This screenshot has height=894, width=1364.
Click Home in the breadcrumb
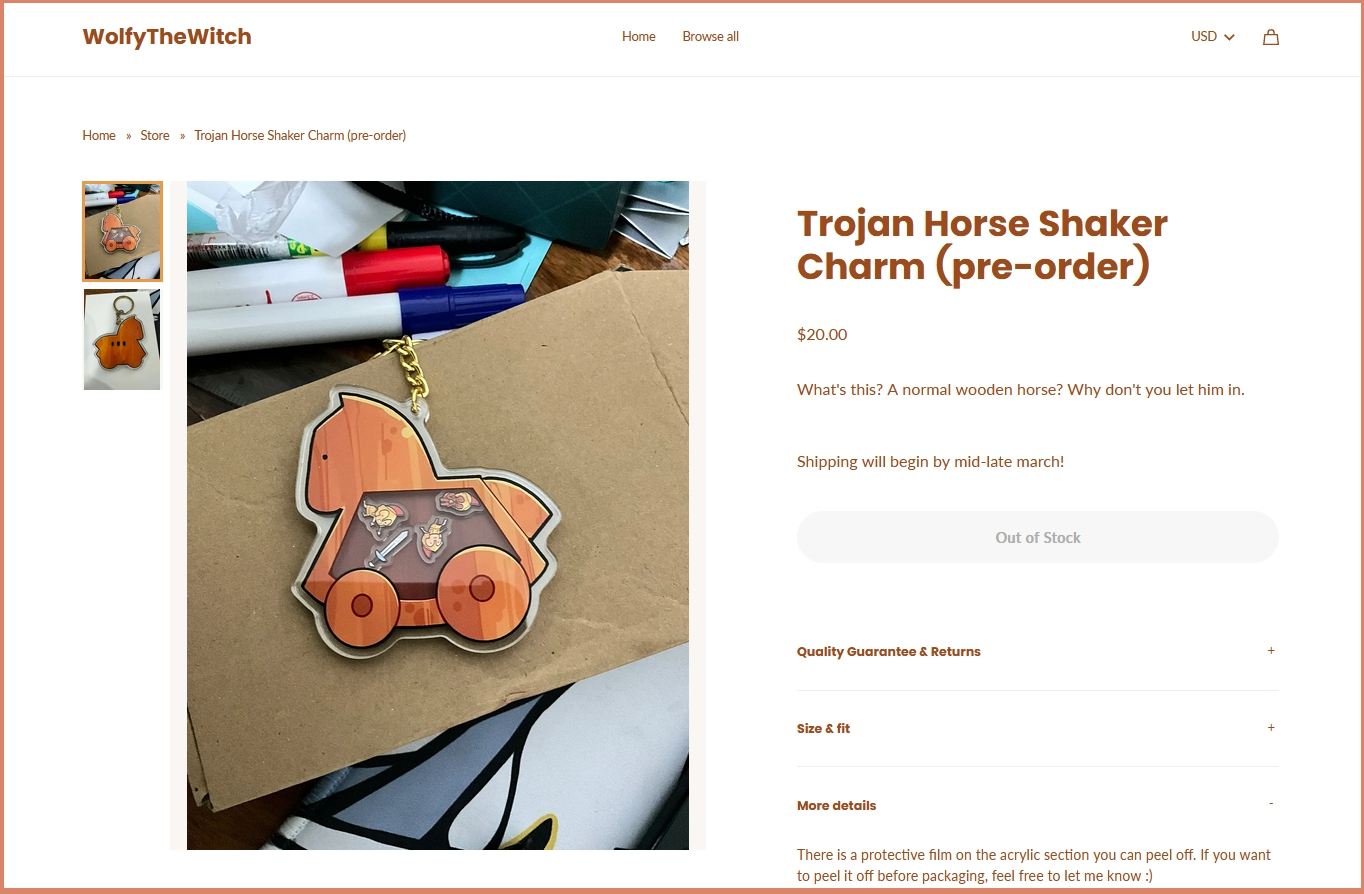[x=99, y=135]
